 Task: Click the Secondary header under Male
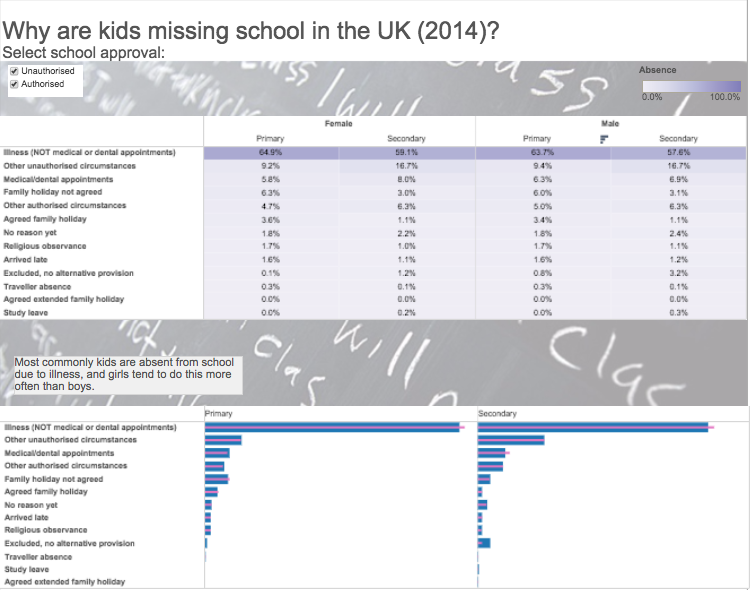click(678, 139)
